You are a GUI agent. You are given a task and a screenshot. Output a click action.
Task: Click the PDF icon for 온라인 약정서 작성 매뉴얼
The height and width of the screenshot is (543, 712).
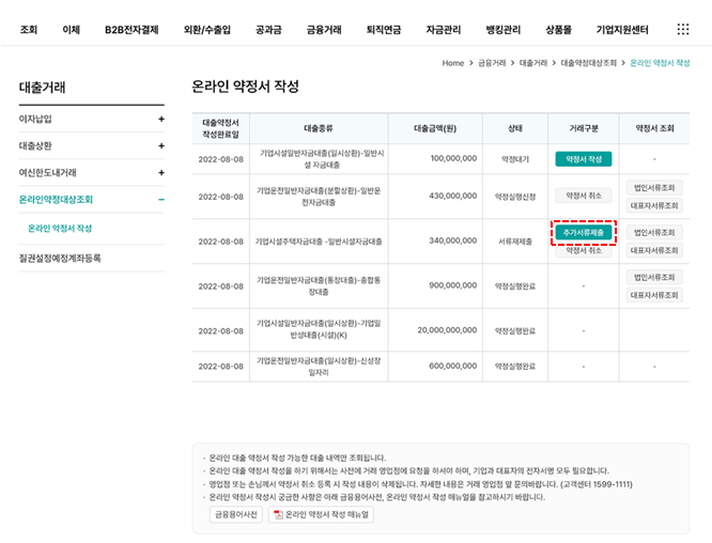tap(278, 515)
